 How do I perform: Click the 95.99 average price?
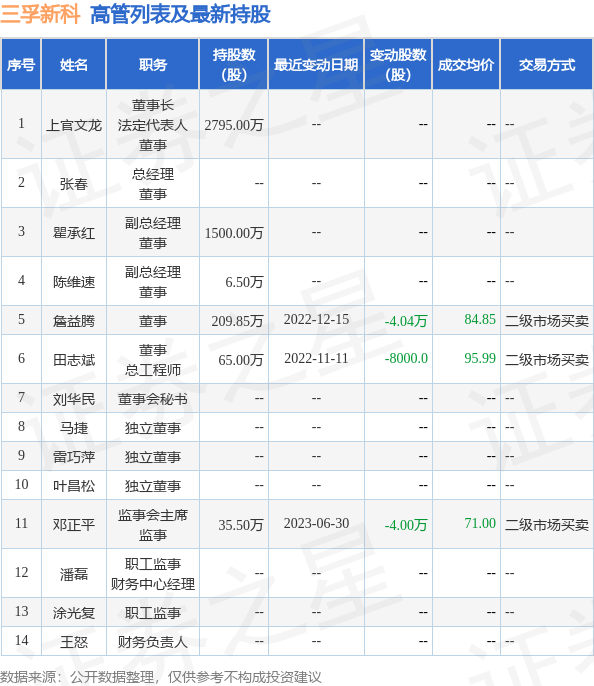(x=480, y=358)
